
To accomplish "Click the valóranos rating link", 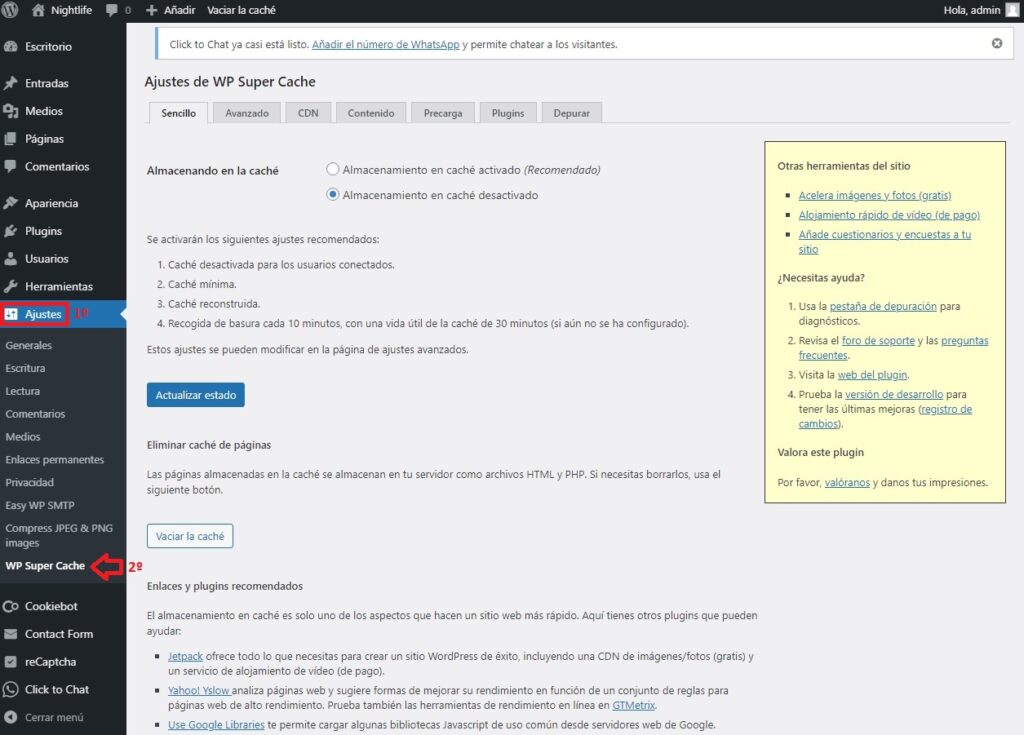I will pyautogui.click(x=847, y=482).
